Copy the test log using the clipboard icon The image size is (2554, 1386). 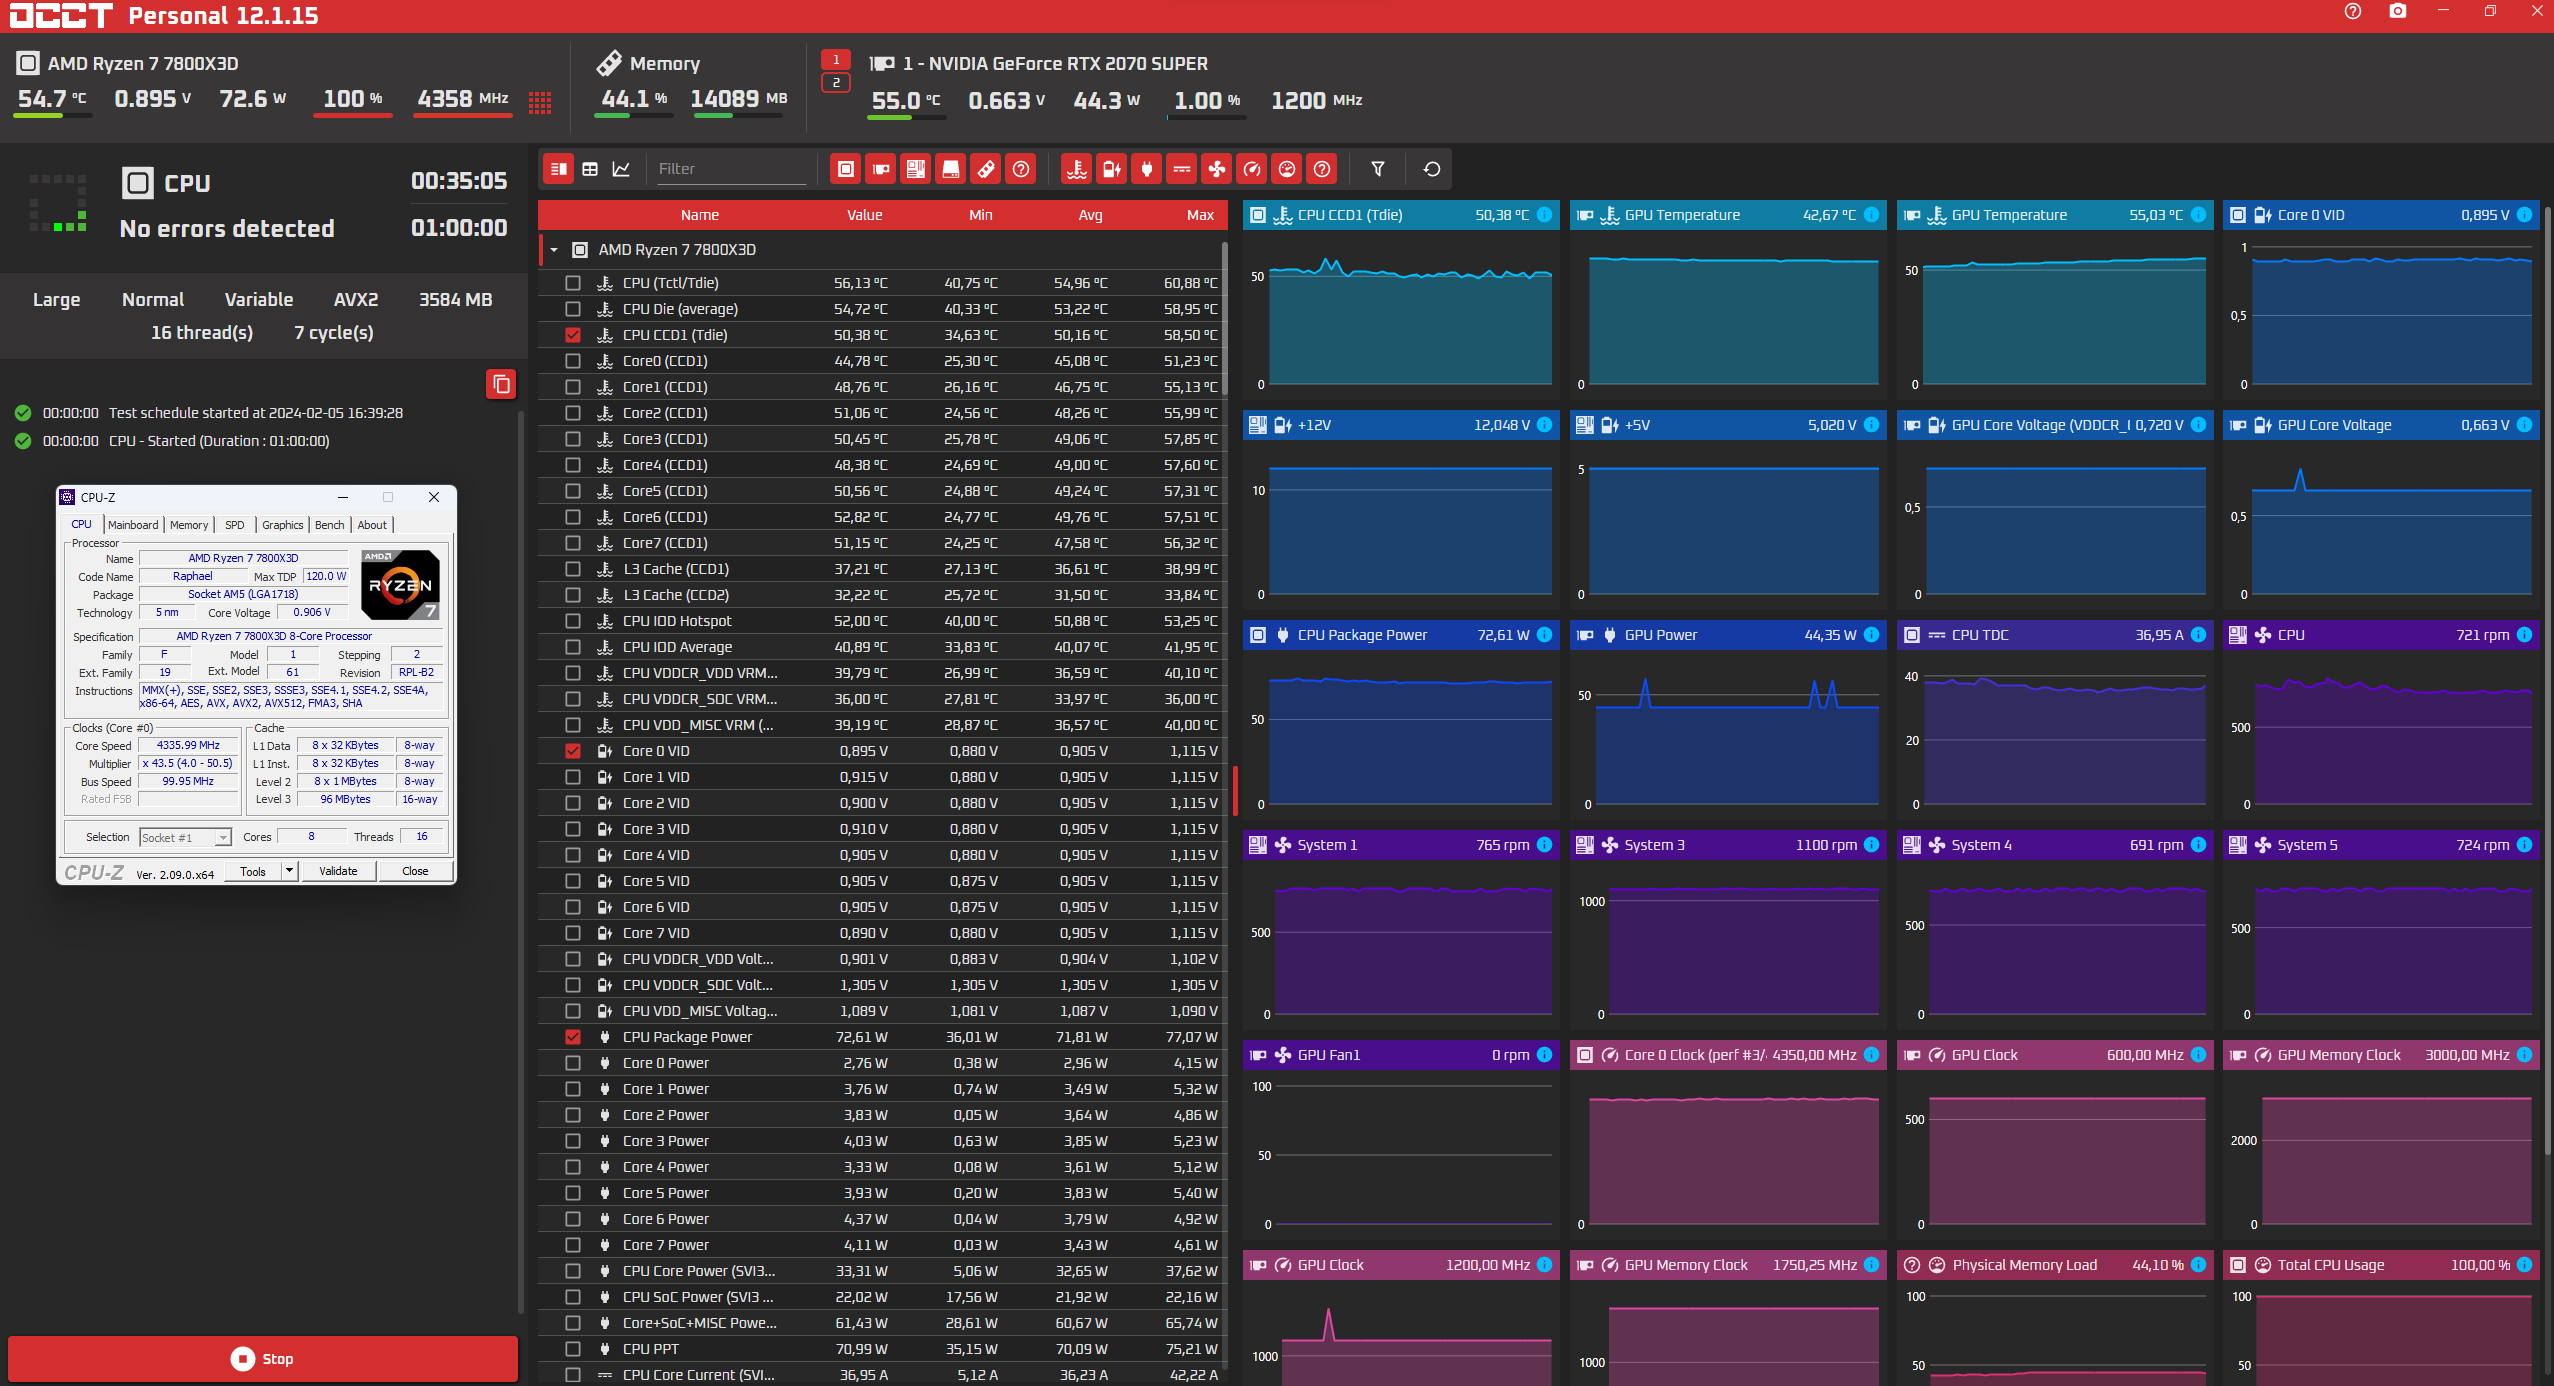pos(501,384)
